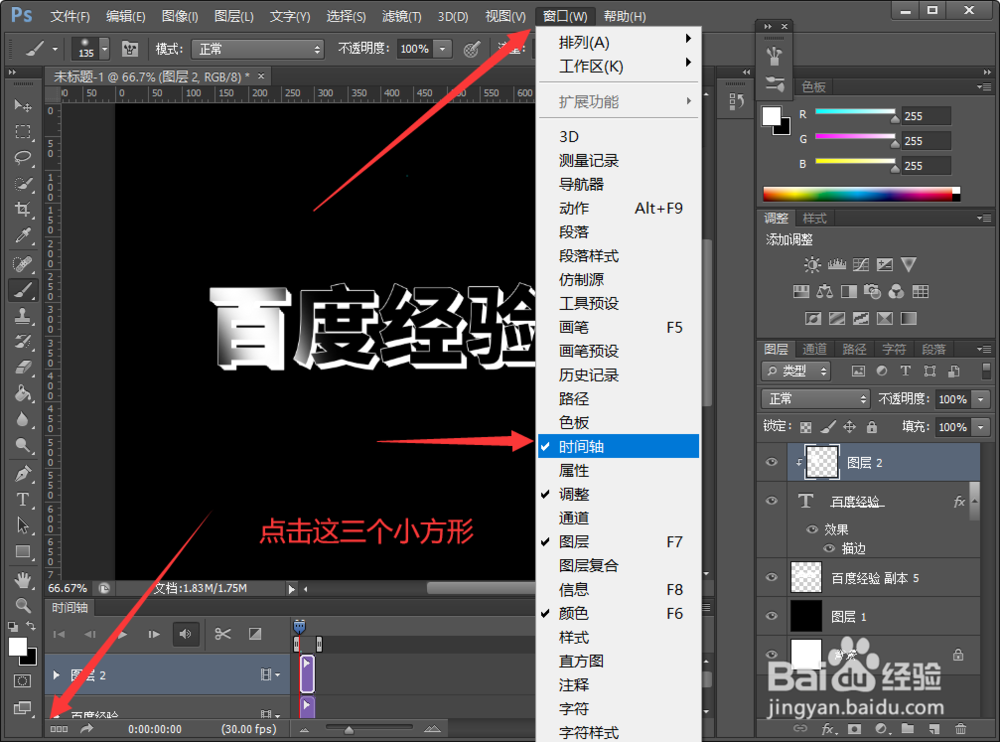The width and height of the screenshot is (1000, 742).
Task: Toggle lock transparent pixels icon
Action: pyautogui.click(x=806, y=427)
